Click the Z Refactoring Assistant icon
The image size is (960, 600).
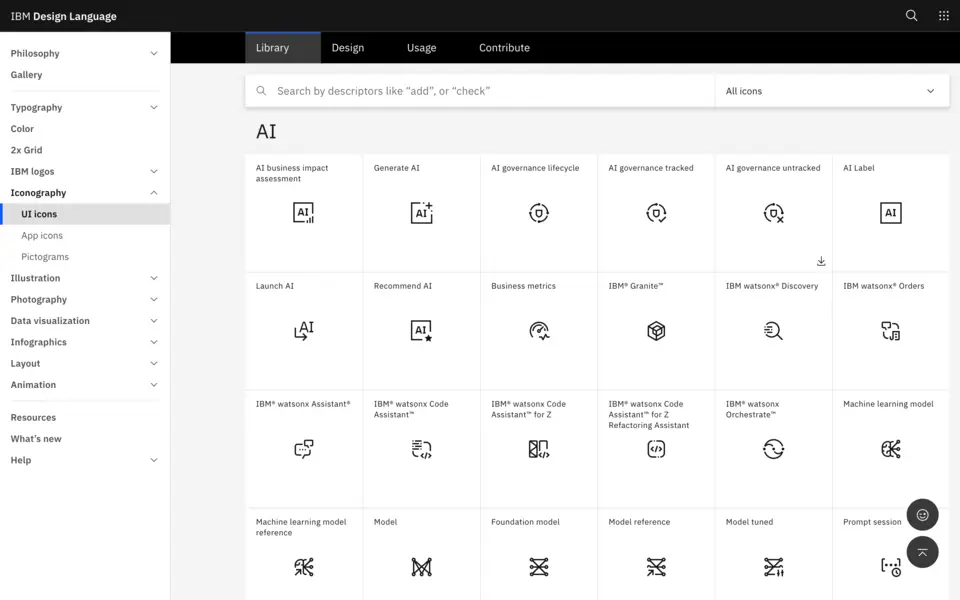click(656, 449)
